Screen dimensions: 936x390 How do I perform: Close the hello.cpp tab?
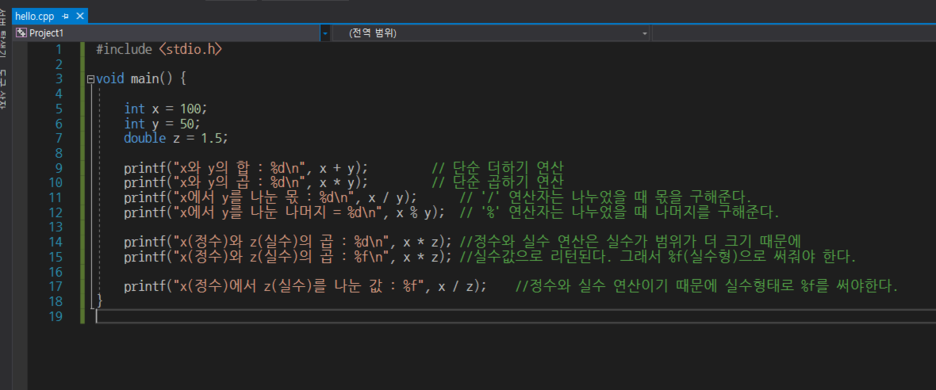[x=79, y=16]
